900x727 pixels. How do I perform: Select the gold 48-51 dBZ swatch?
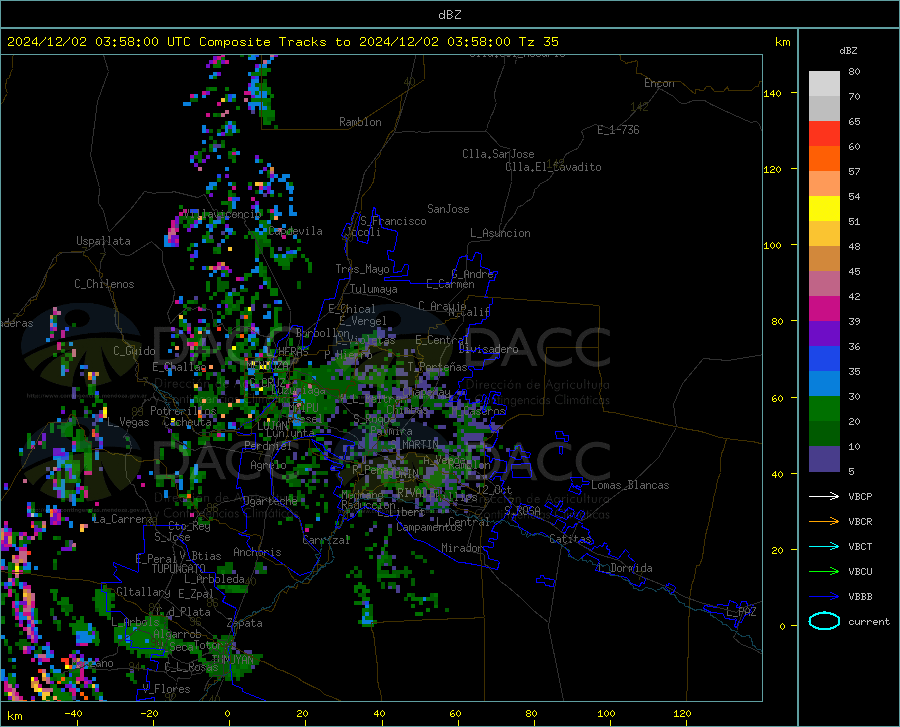pyautogui.click(x=824, y=234)
